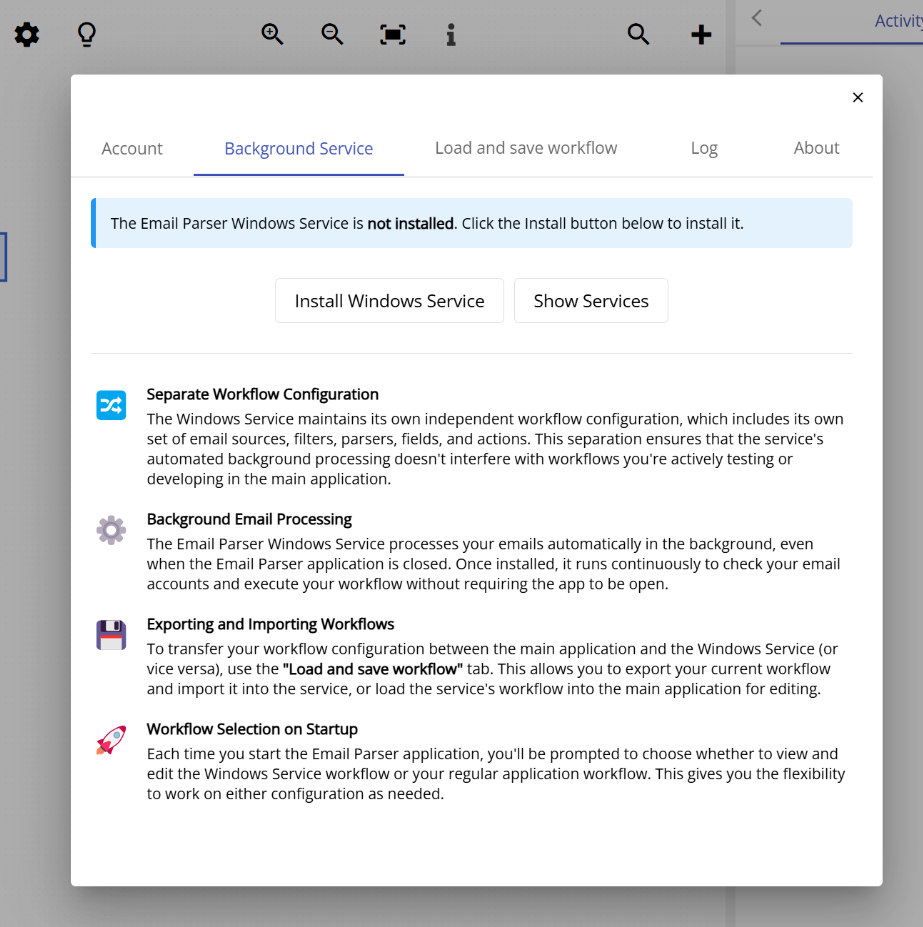Click the lightbulb hint icon

86,34
